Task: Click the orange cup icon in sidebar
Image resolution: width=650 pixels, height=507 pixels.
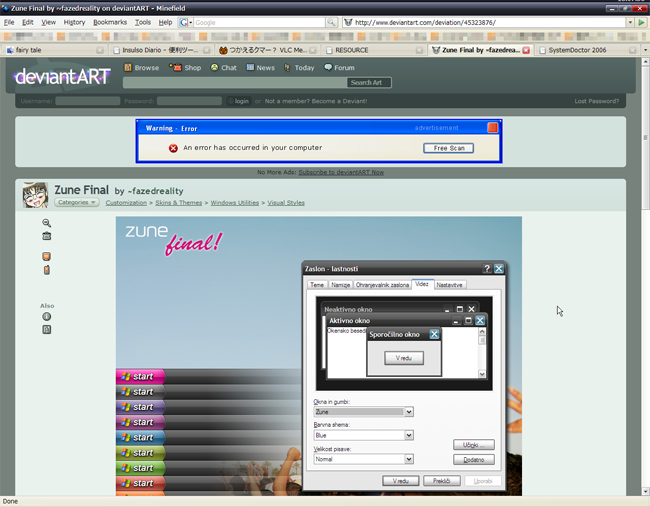Action: coord(46,256)
